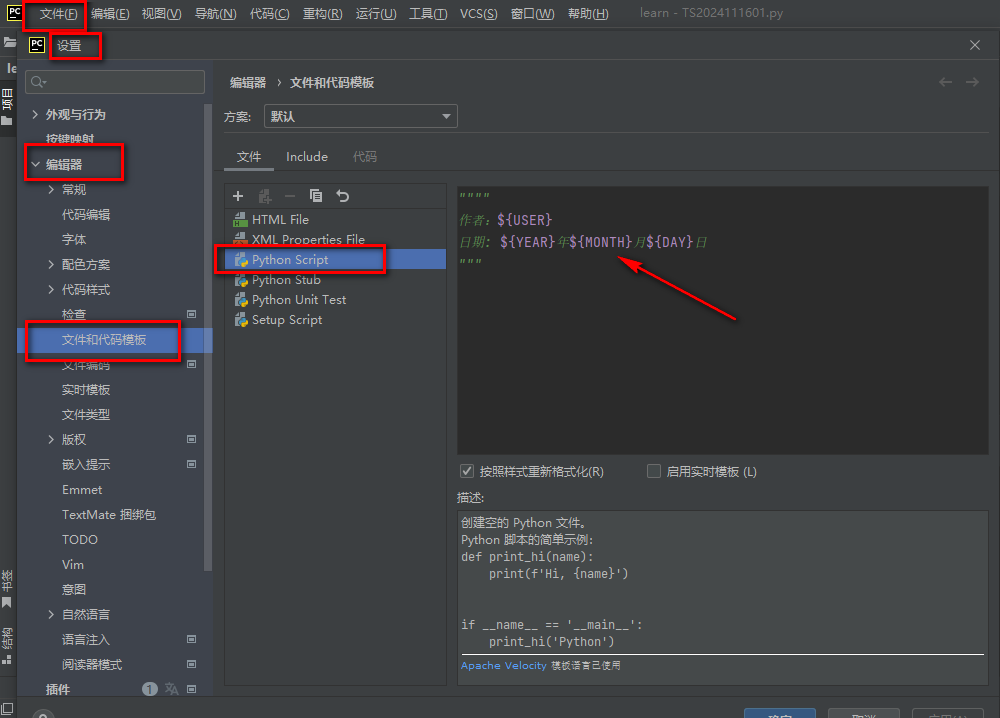Click the revert template undo icon

tap(342, 196)
